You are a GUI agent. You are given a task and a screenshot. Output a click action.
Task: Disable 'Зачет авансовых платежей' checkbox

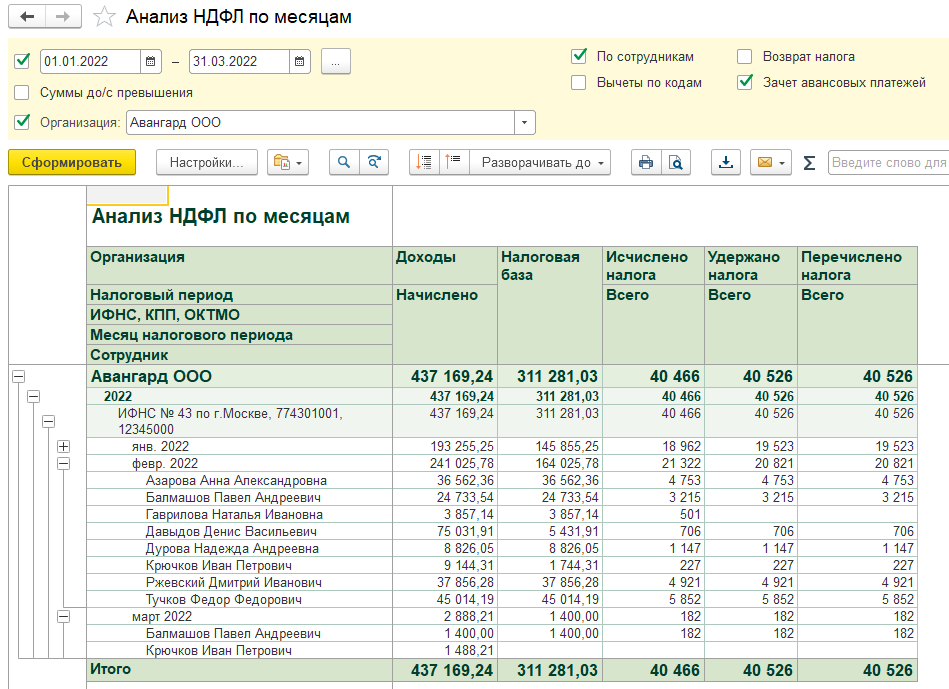[x=744, y=83]
